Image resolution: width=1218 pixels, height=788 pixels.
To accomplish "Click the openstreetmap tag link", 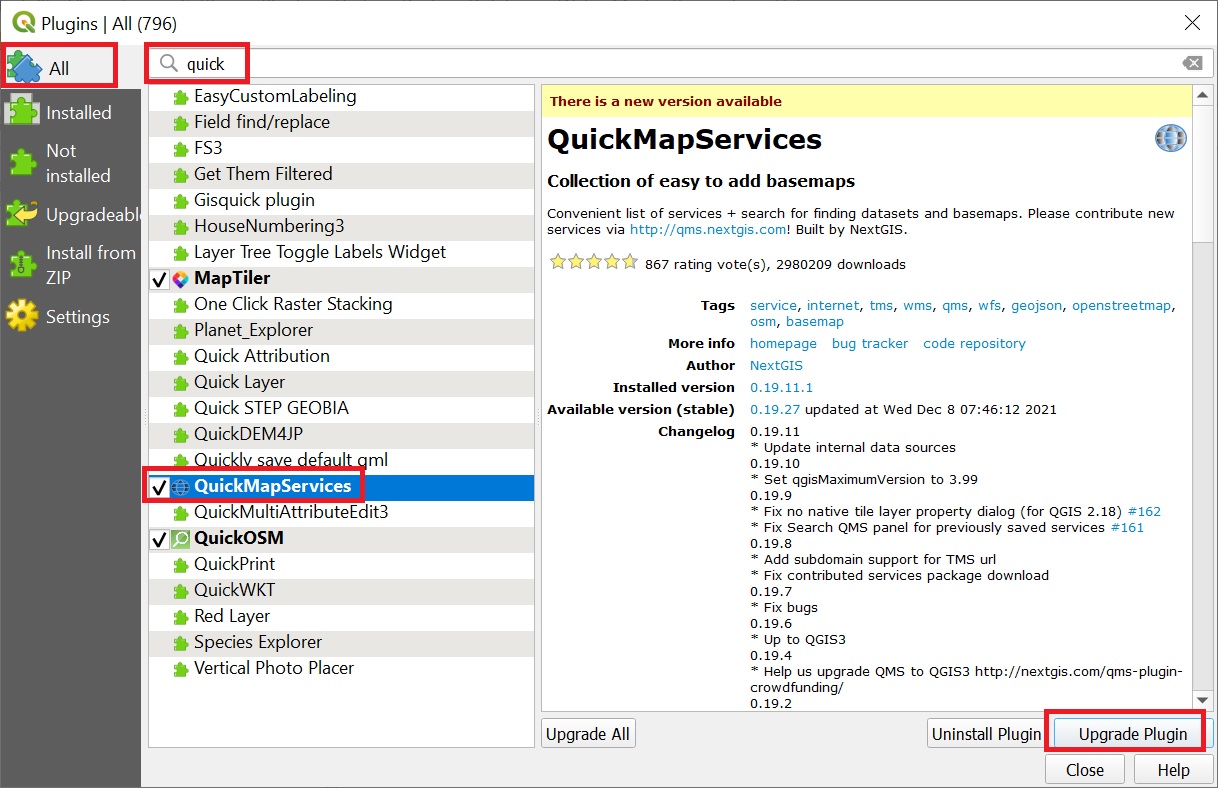I will tap(1121, 305).
